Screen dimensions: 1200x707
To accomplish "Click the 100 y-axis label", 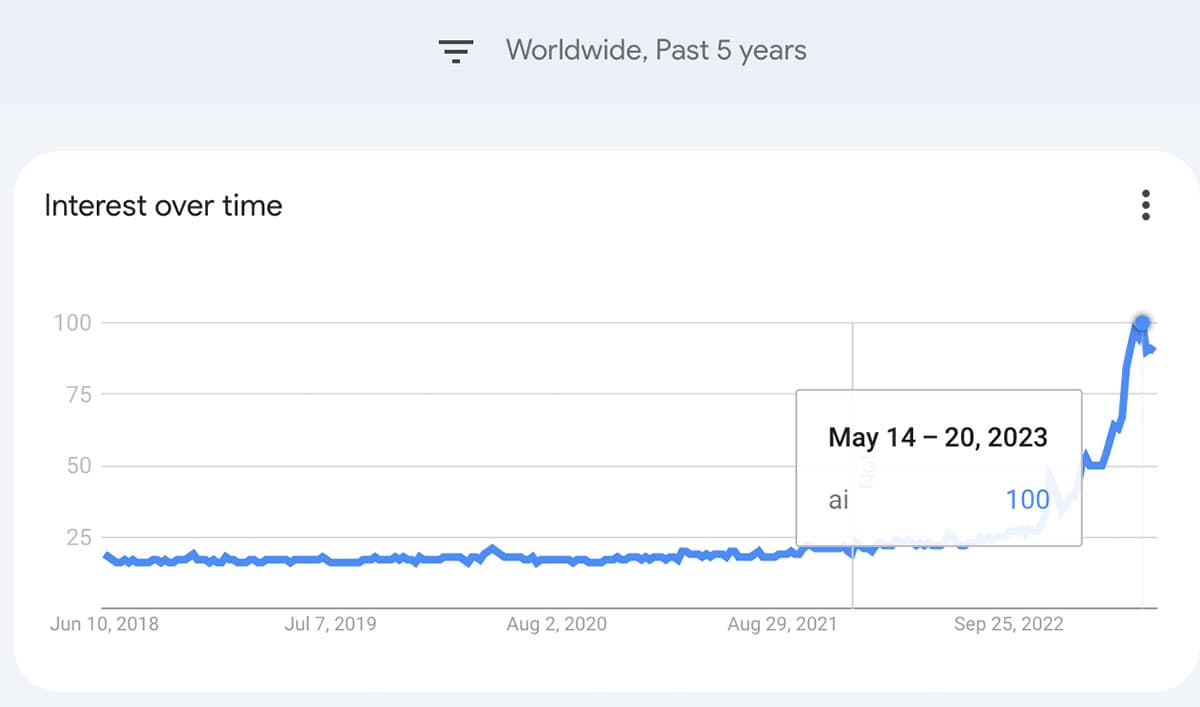I will 73,322.
